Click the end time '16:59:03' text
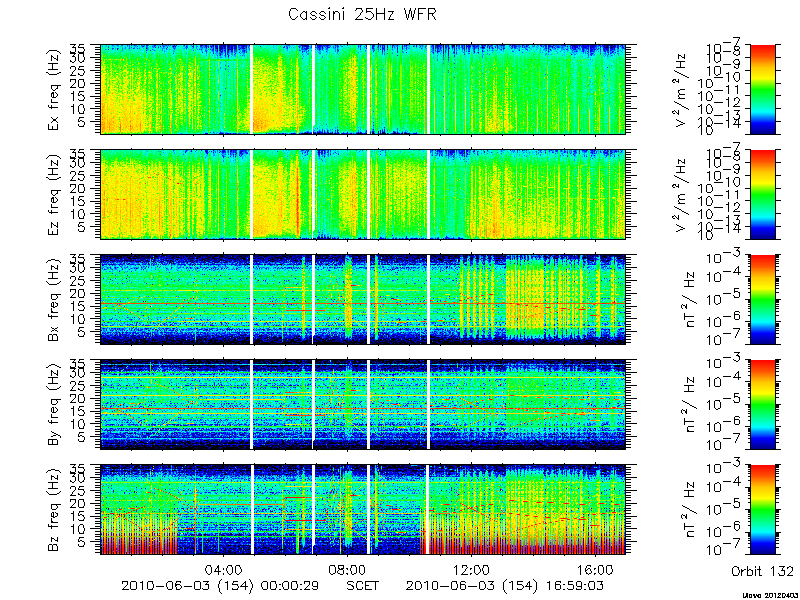The image size is (800, 600). 574,585
